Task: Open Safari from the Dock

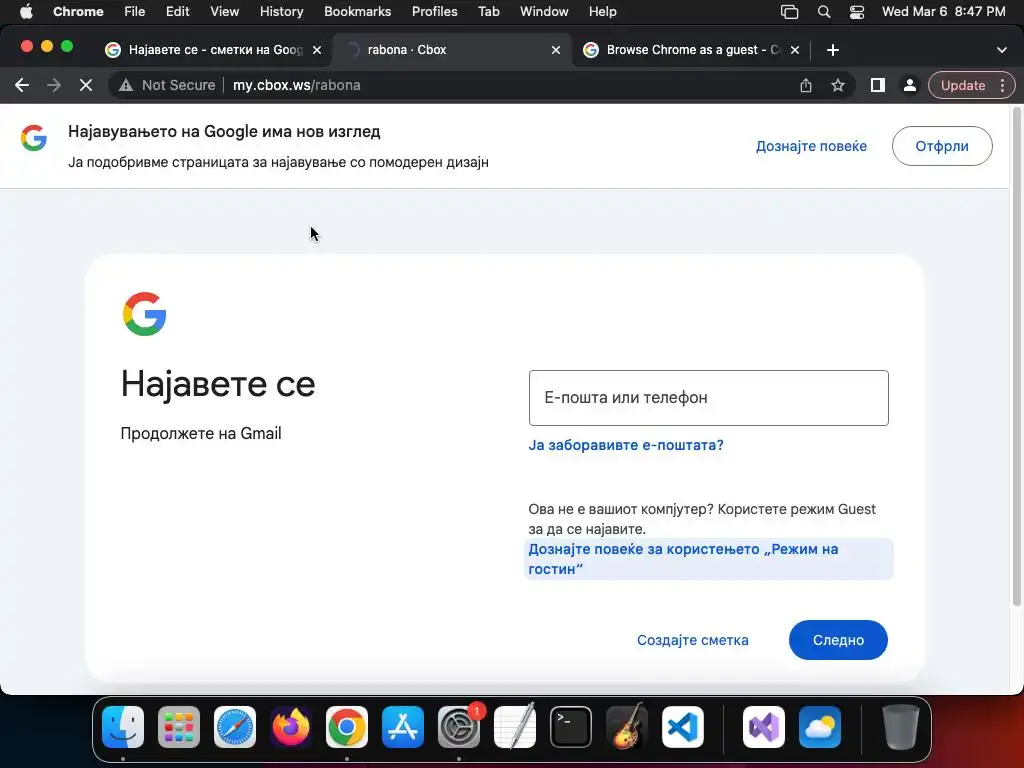Action: pos(235,727)
